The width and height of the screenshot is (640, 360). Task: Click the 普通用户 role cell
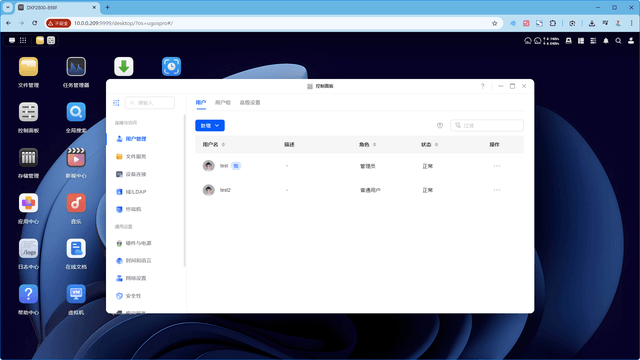click(x=370, y=190)
